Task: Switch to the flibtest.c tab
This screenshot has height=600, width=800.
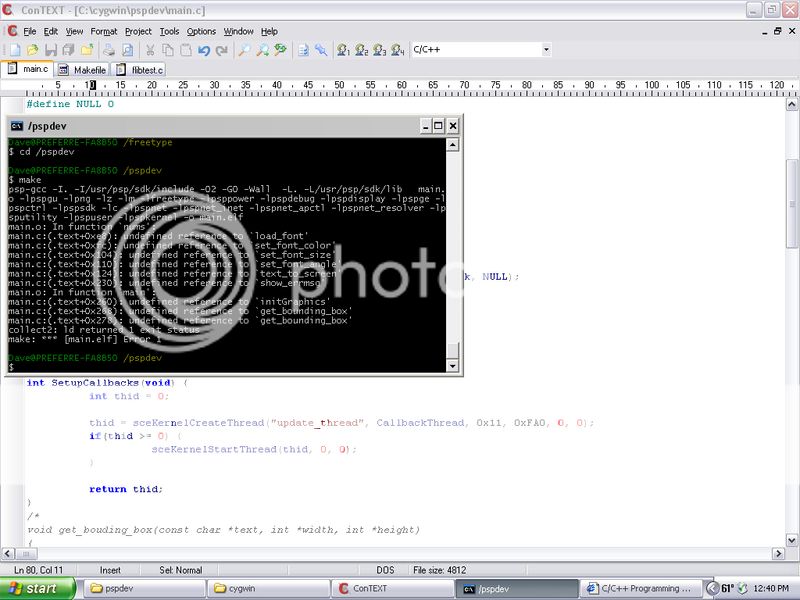Action: [139, 70]
